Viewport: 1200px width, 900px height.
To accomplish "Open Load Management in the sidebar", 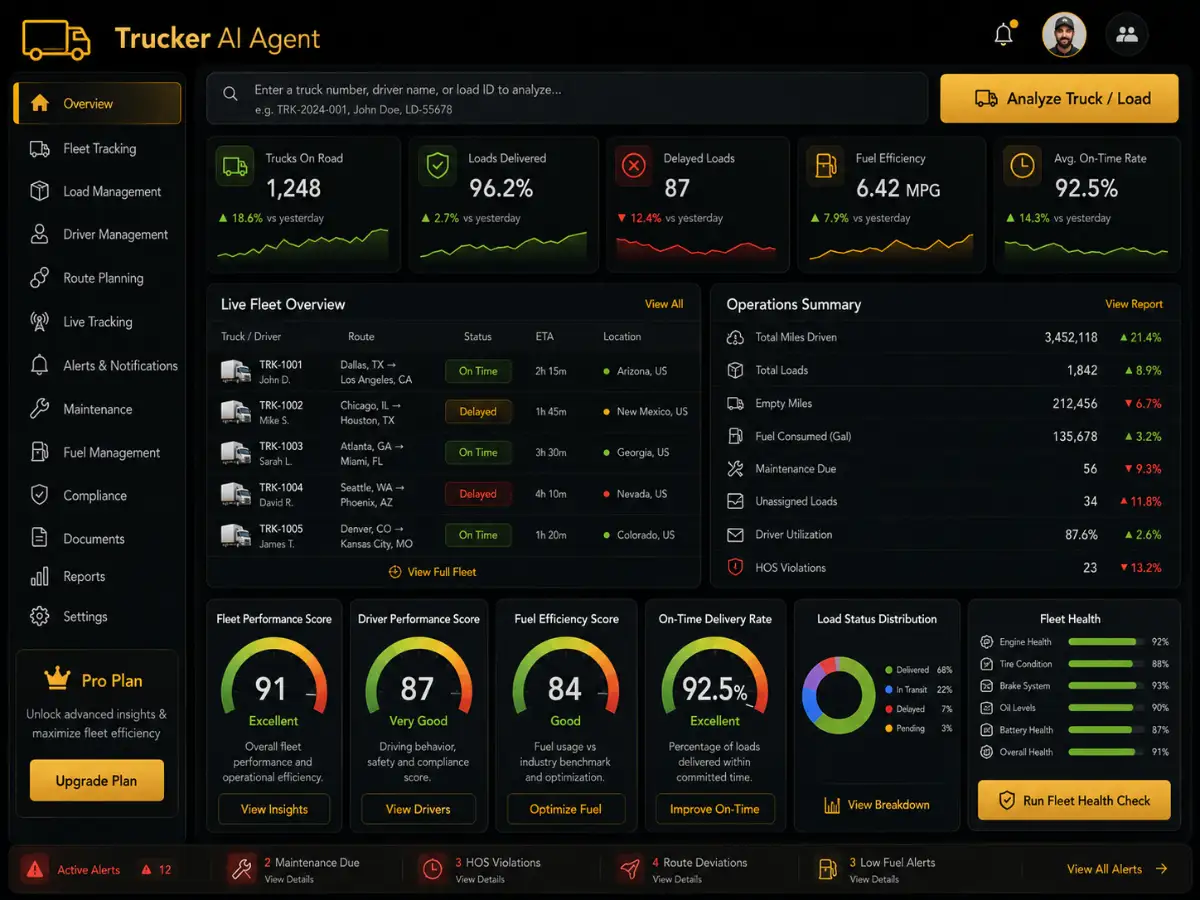I will pos(97,191).
